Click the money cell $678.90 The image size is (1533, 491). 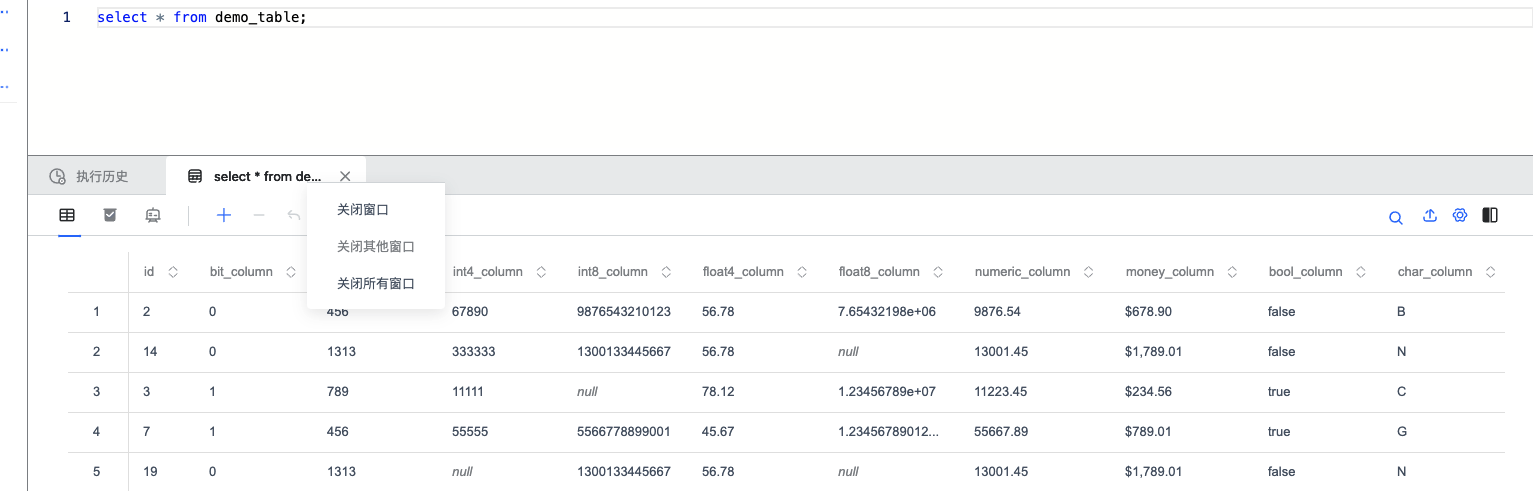pos(1148,312)
